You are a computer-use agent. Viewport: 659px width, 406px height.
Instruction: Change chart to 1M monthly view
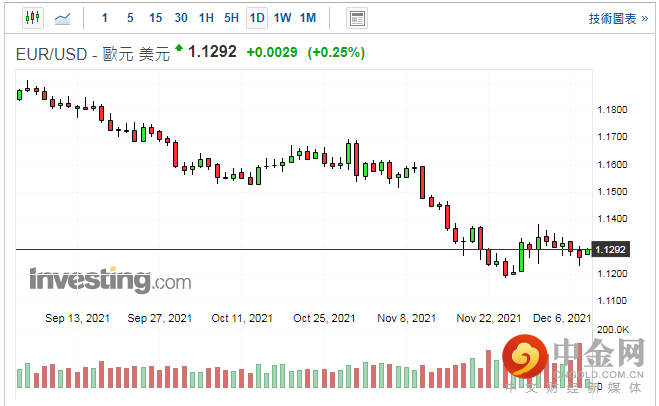(x=308, y=18)
